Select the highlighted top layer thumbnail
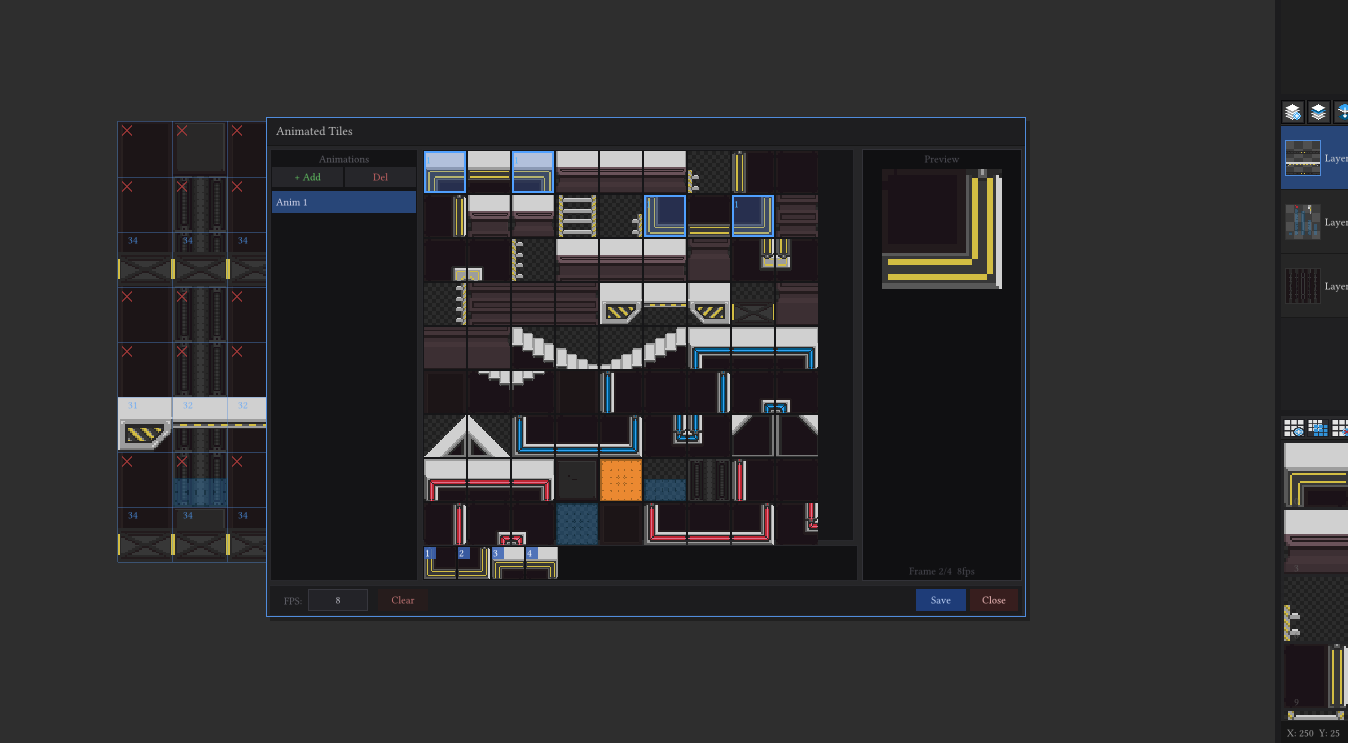The height and width of the screenshot is (743, 1348). point(1302,158)
